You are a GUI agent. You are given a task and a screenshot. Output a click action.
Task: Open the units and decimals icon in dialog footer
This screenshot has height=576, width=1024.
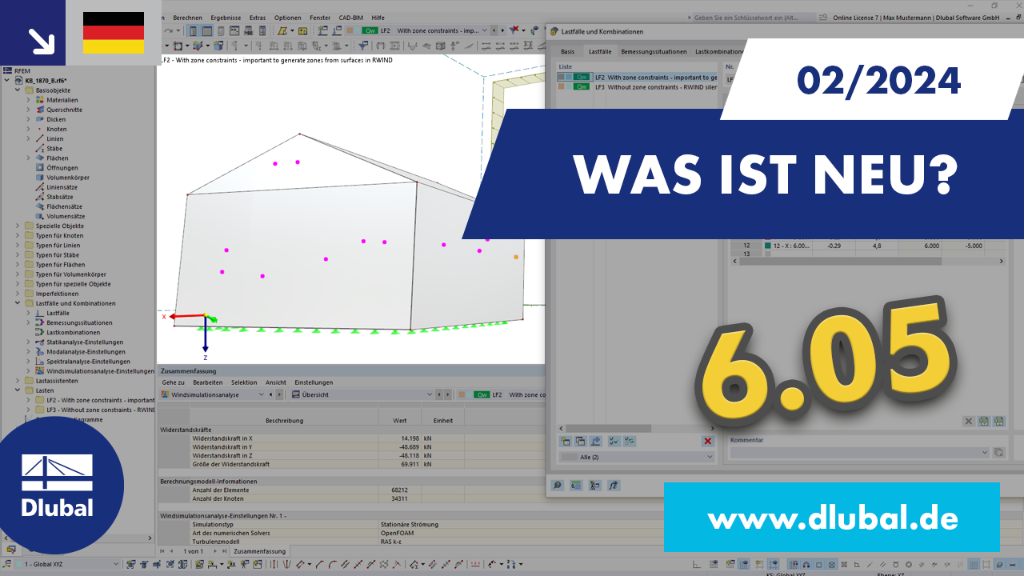(576, 485)
